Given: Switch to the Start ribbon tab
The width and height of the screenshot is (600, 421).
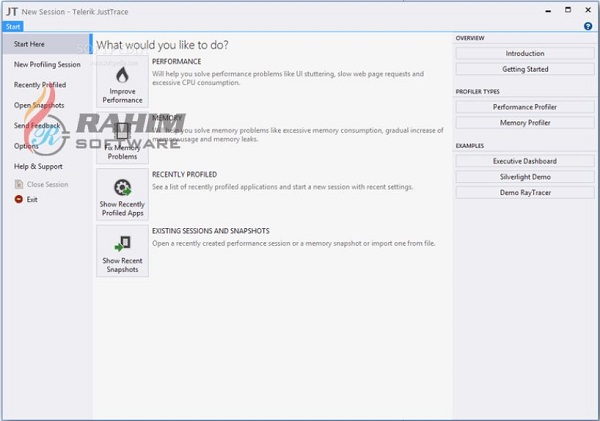Looking at the screenshot, I should (13, 27).
